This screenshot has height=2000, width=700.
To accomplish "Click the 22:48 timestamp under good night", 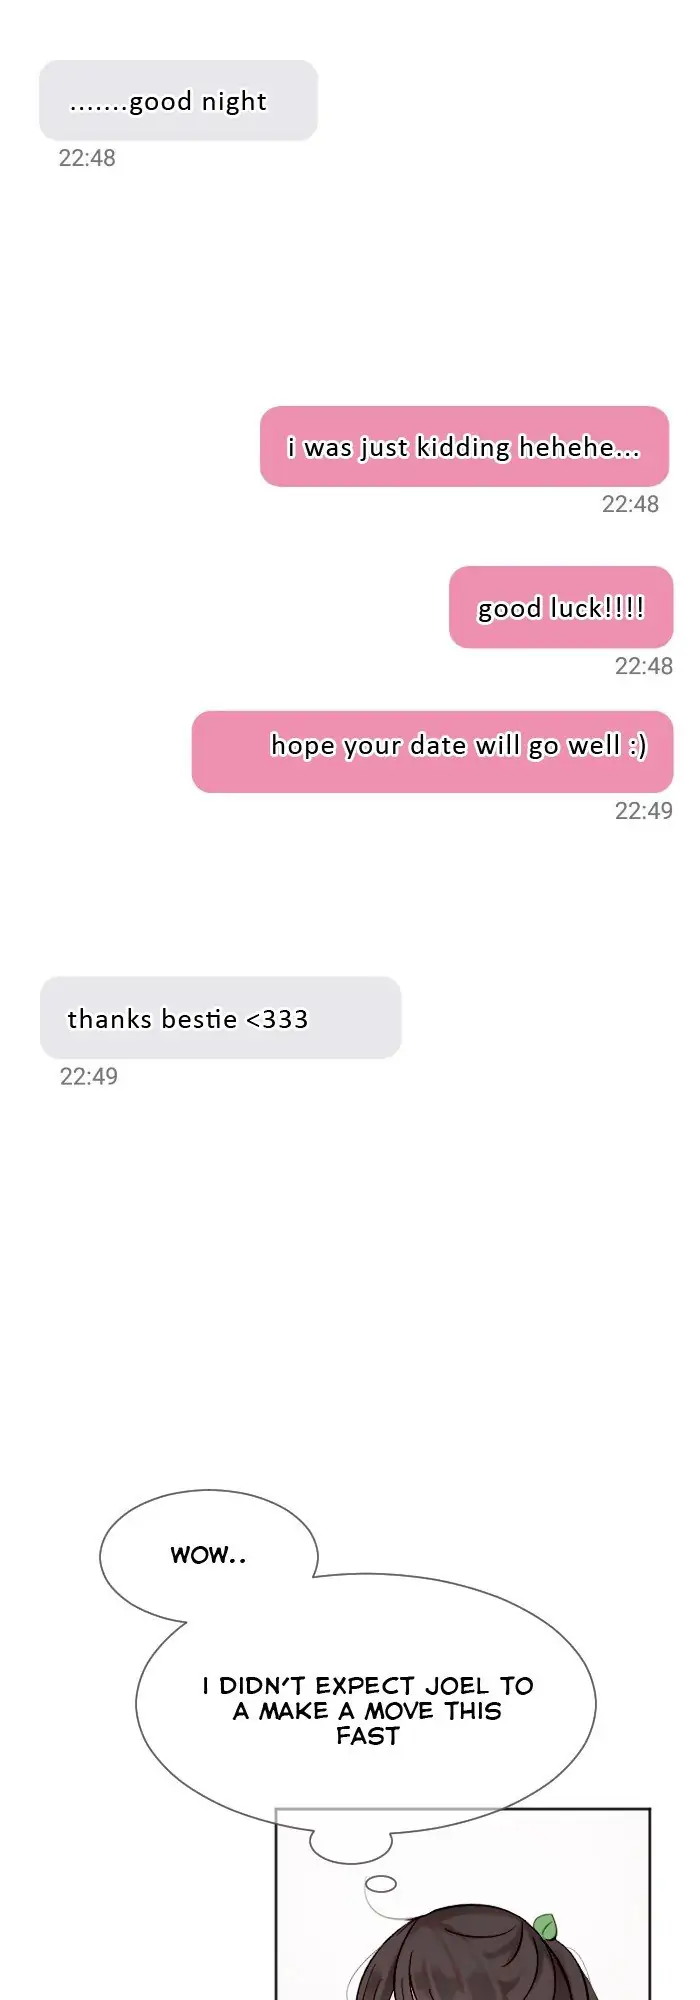I will point(87,158).
